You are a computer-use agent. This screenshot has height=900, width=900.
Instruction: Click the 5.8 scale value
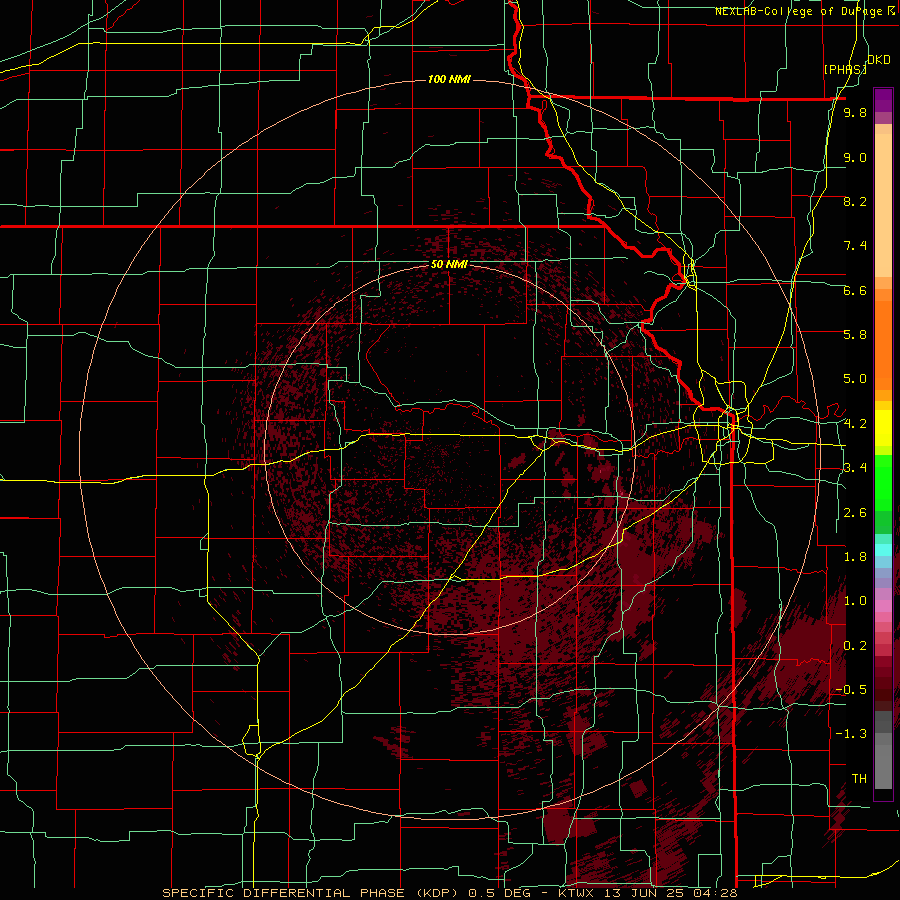tap(855, 334)
